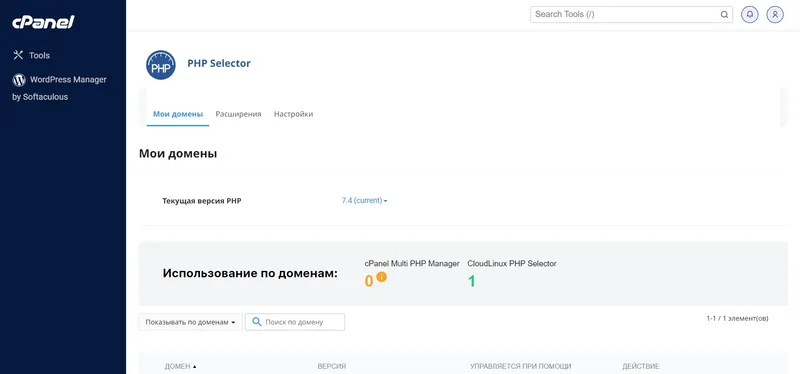This screenshot has width=800, height=374.
Task: Sort by the ДОМЕН column header
Action: pyautogui.click(x=180, y=366)
